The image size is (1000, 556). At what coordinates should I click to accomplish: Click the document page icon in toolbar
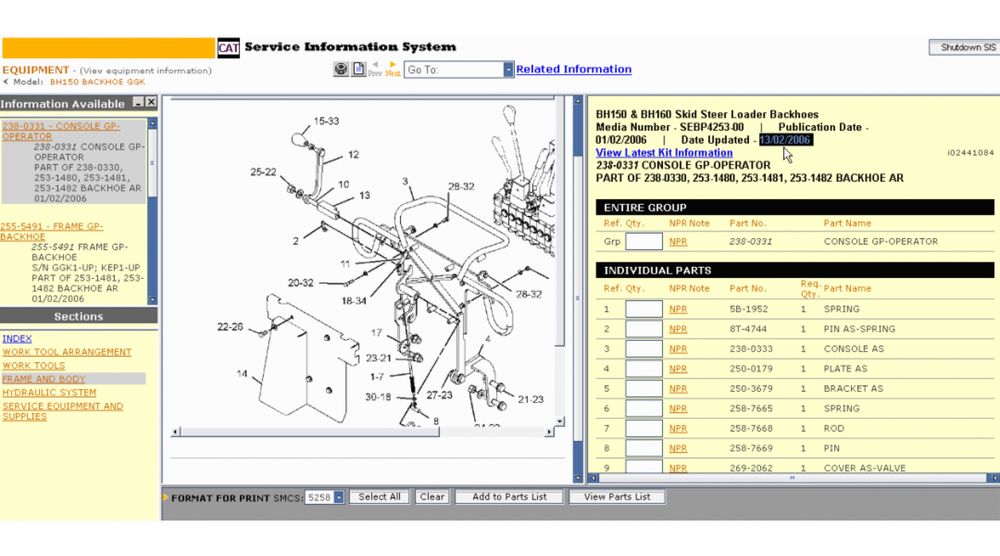coord(358,69)
